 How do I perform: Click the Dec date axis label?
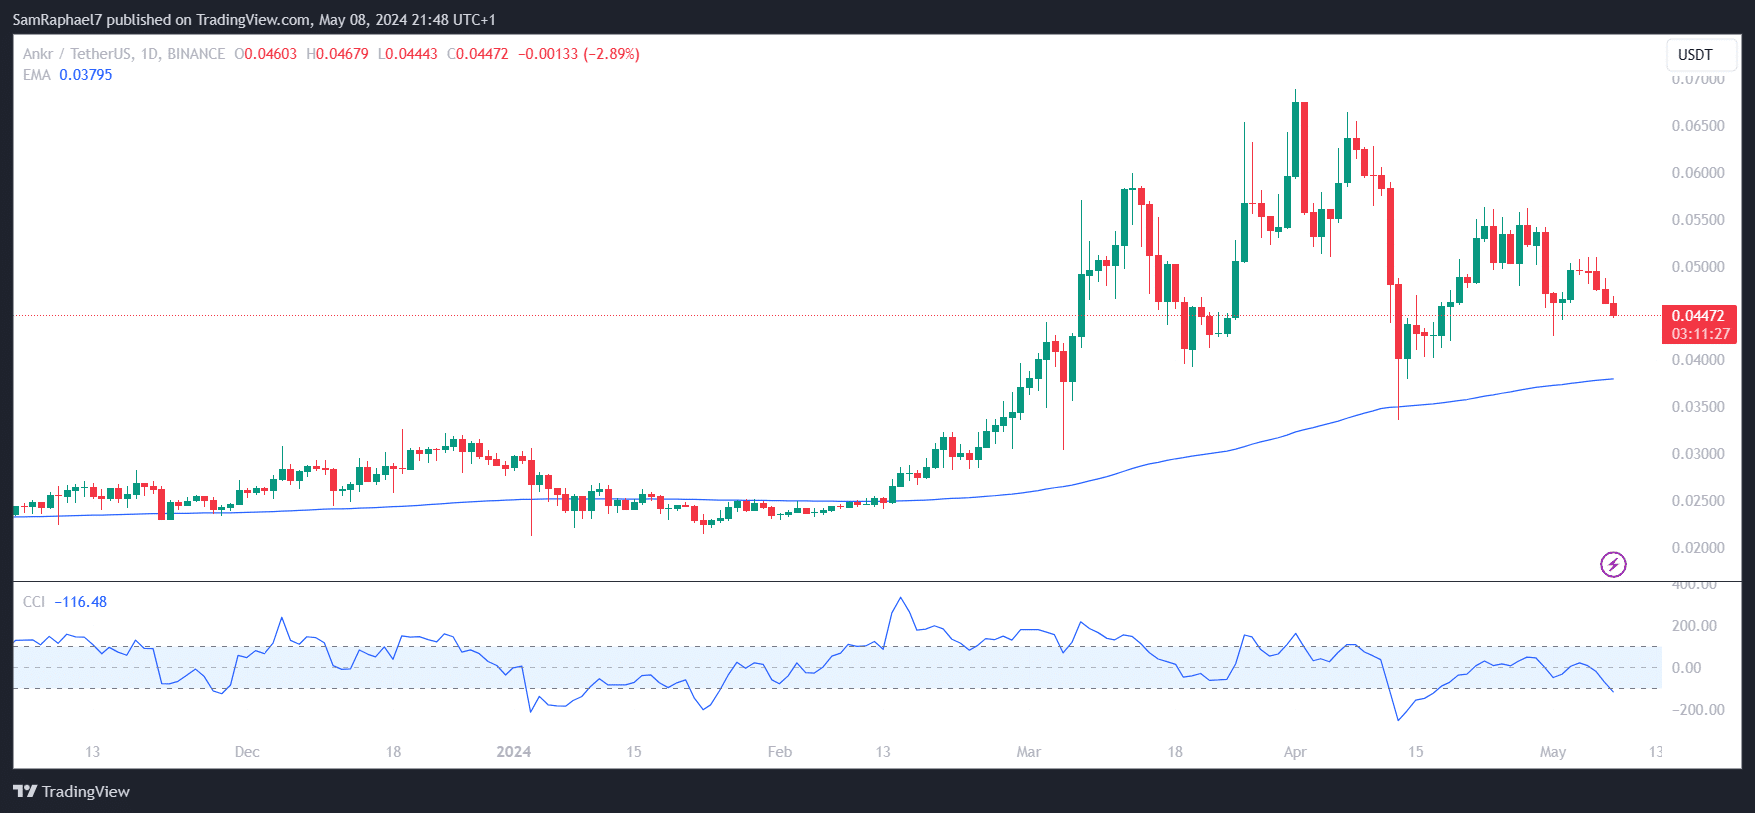[247, 752]
